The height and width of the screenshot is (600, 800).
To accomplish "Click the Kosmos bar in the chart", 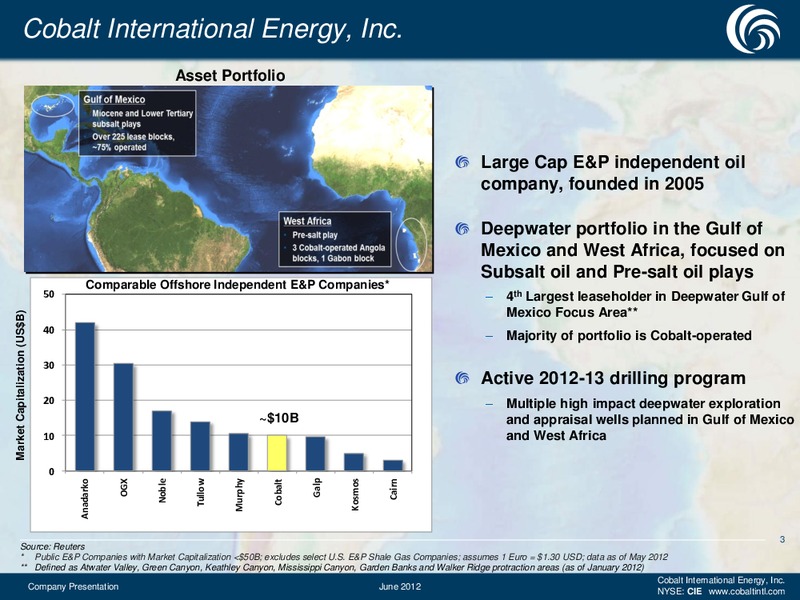I will [354, 462].
